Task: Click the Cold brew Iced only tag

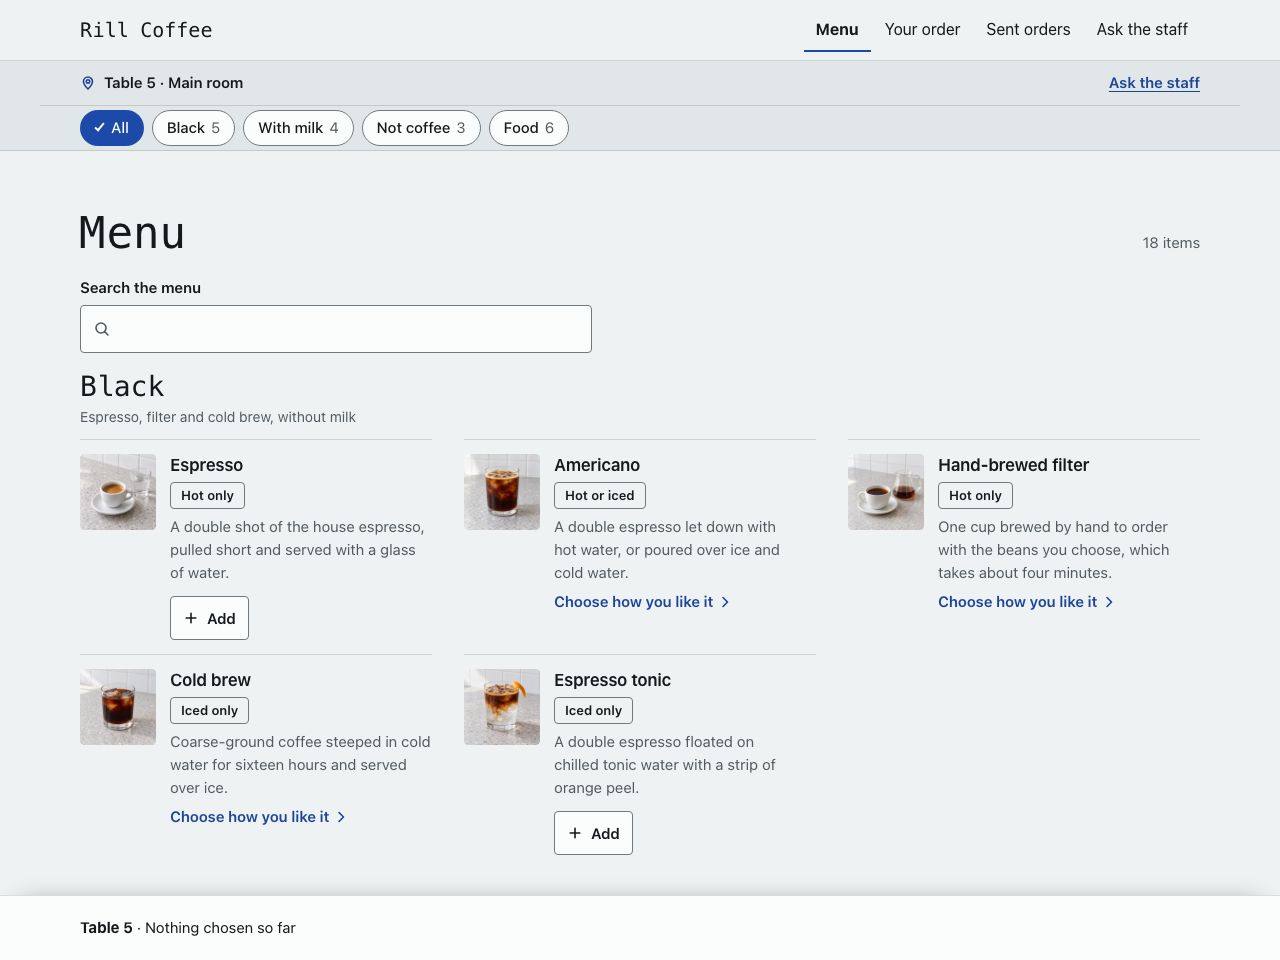Action: click(x=209, y=711)
